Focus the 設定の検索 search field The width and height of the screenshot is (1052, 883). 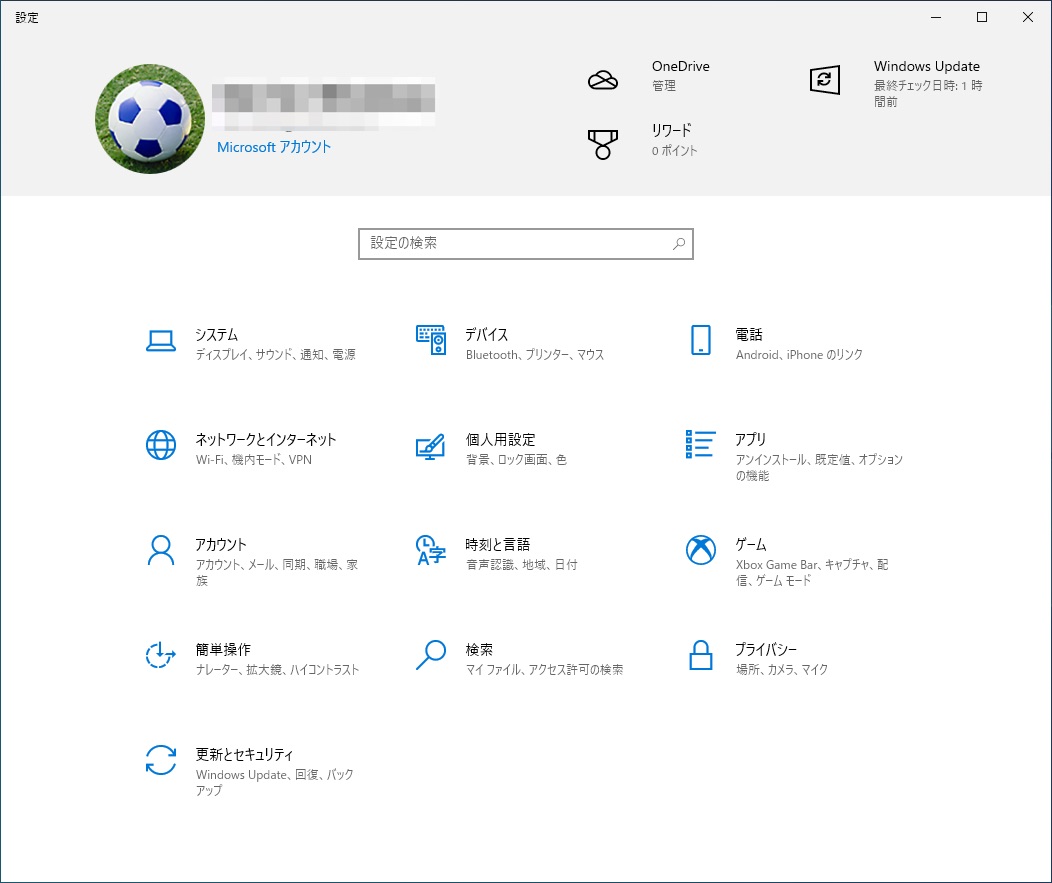[526, 244]
